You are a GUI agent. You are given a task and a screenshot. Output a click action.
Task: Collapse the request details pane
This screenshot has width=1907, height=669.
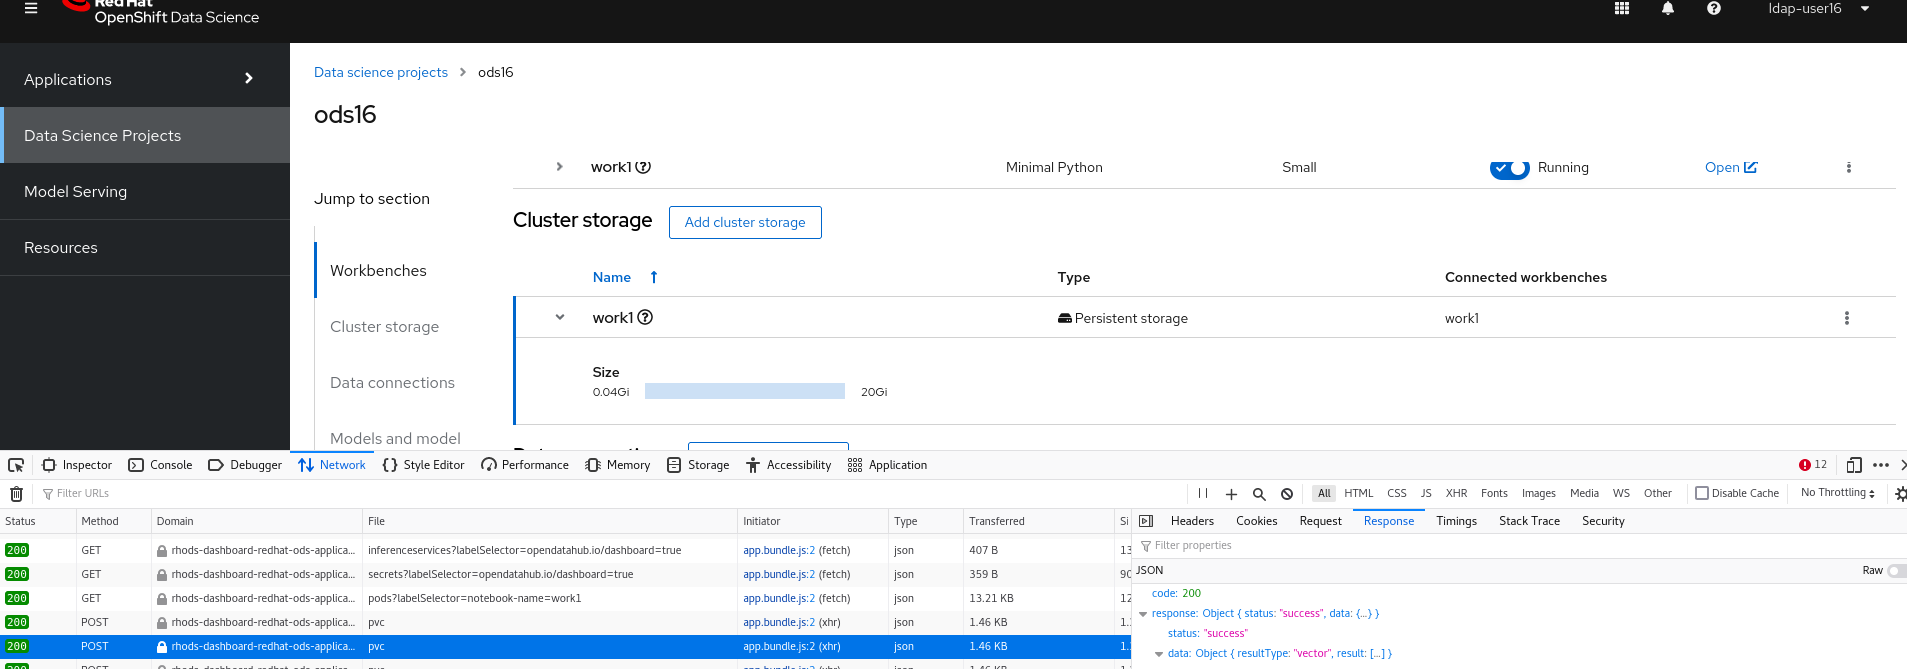pos(1146,521)
